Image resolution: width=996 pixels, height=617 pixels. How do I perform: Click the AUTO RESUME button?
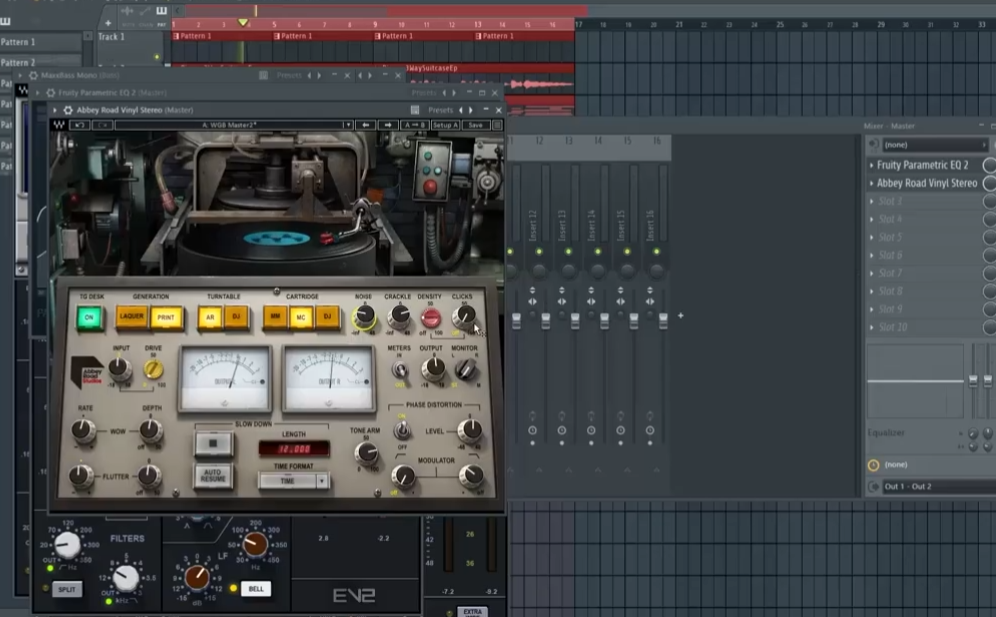click(213, 475)
